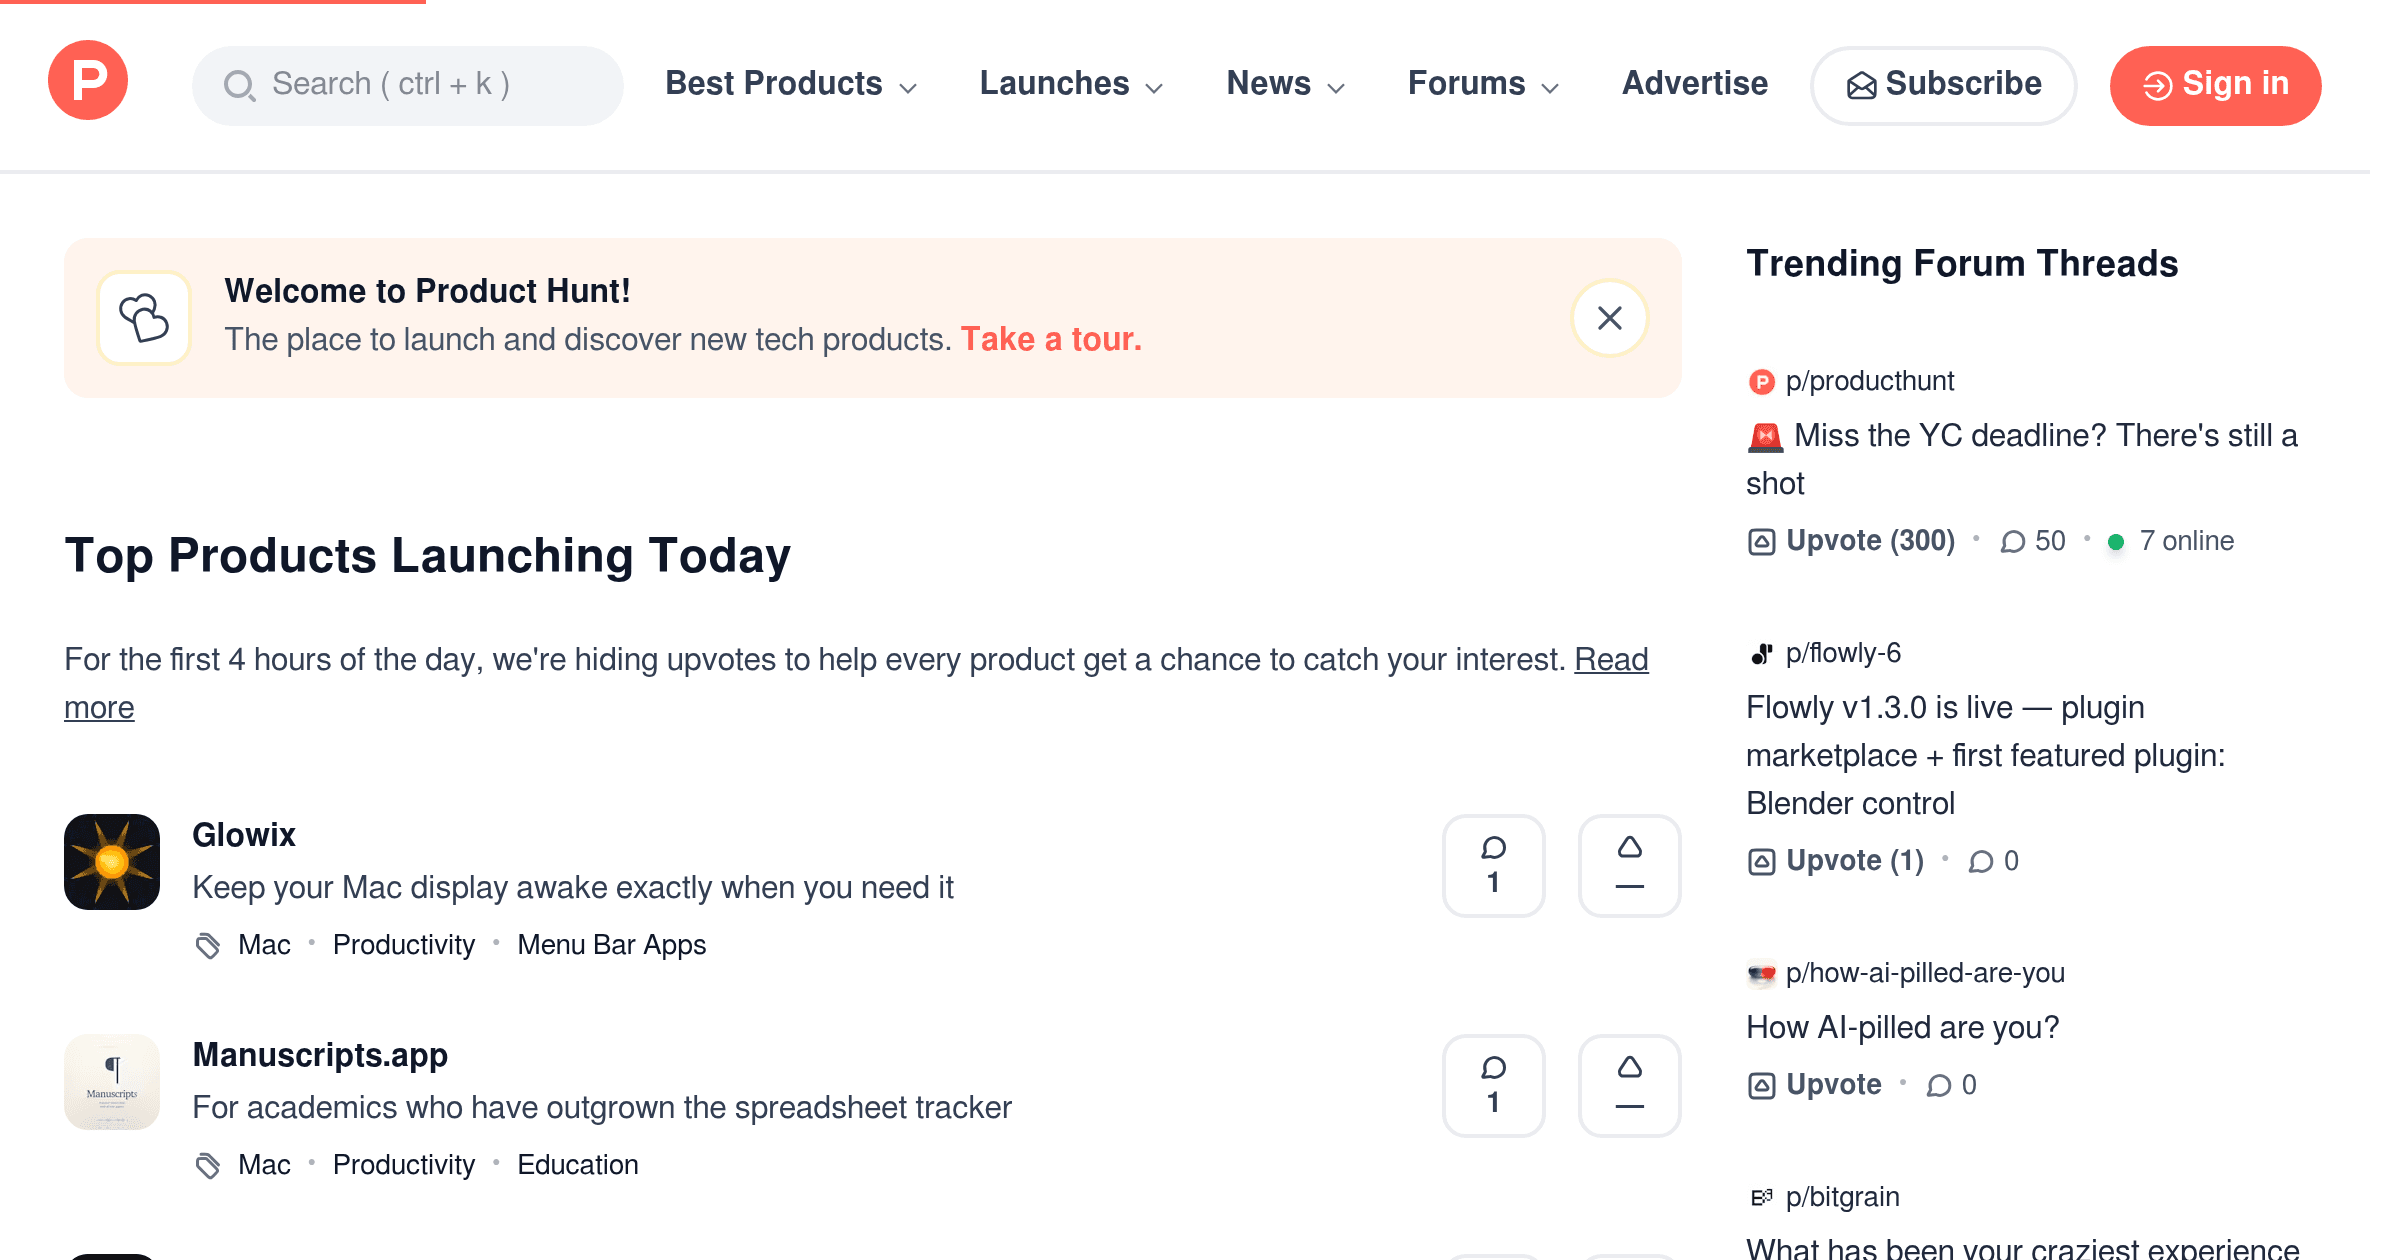Open the Product Hunt logo home

tap(88, 81)
